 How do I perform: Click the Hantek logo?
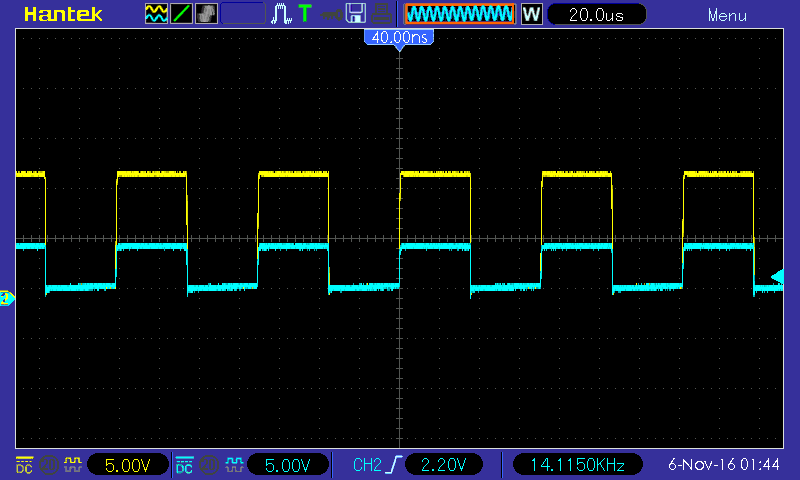63,14
